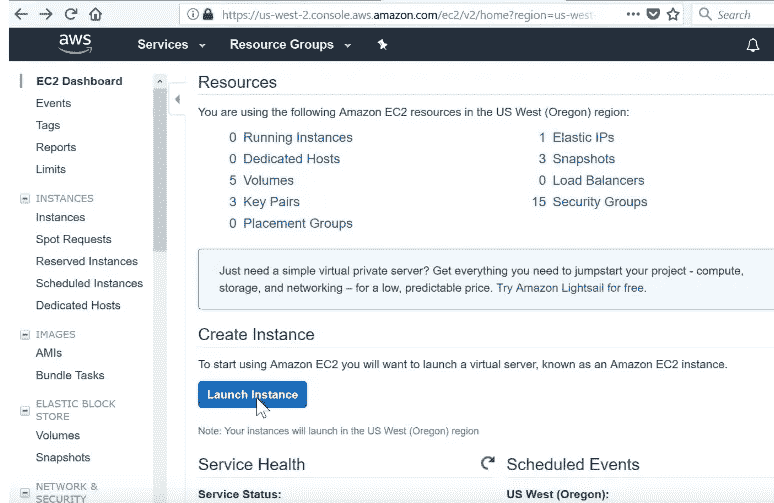
Task: Open Scheduled Instances in the sidebar
Action: point(89,283)
